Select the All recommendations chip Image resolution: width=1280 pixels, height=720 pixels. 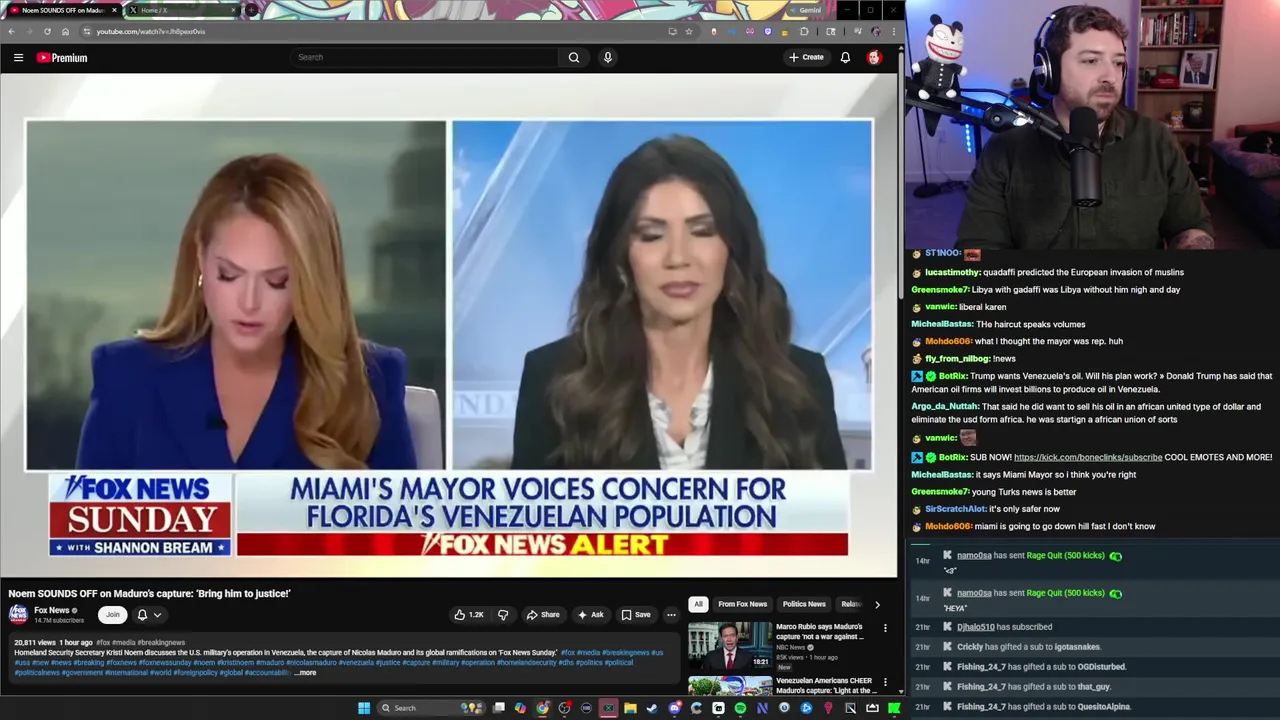point(698,604)
